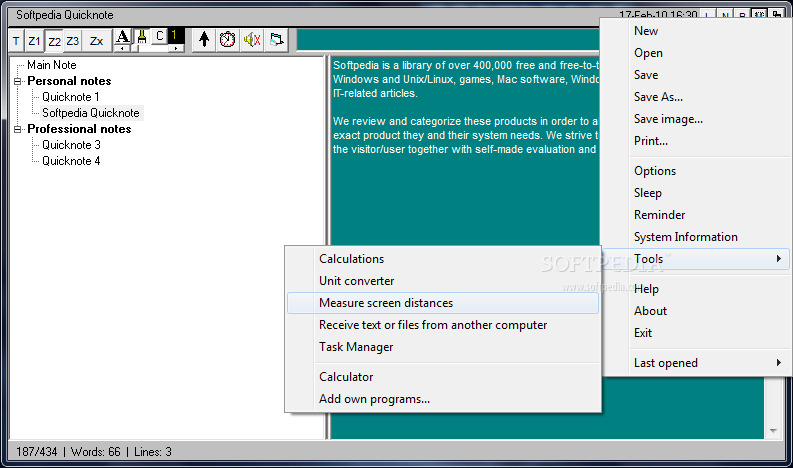Click the paintbrush background color icon
The height and width of the screenshot is (468, 793).
(142, 37)
